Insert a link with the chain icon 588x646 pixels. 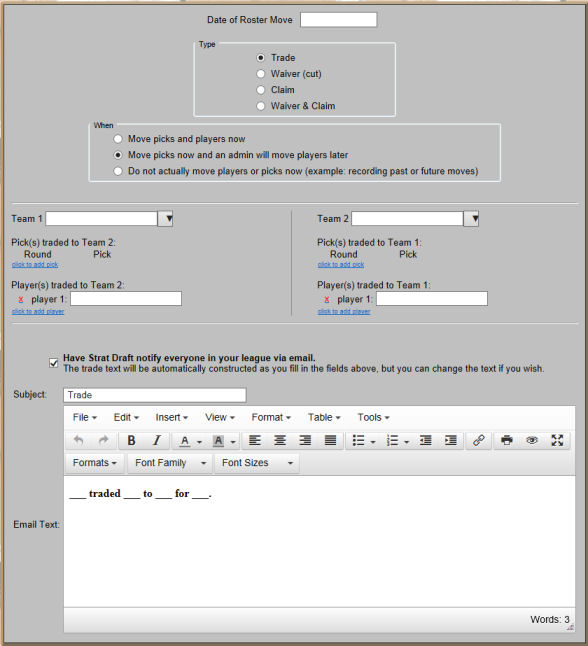pyautogui.click(x=479, y=440)
